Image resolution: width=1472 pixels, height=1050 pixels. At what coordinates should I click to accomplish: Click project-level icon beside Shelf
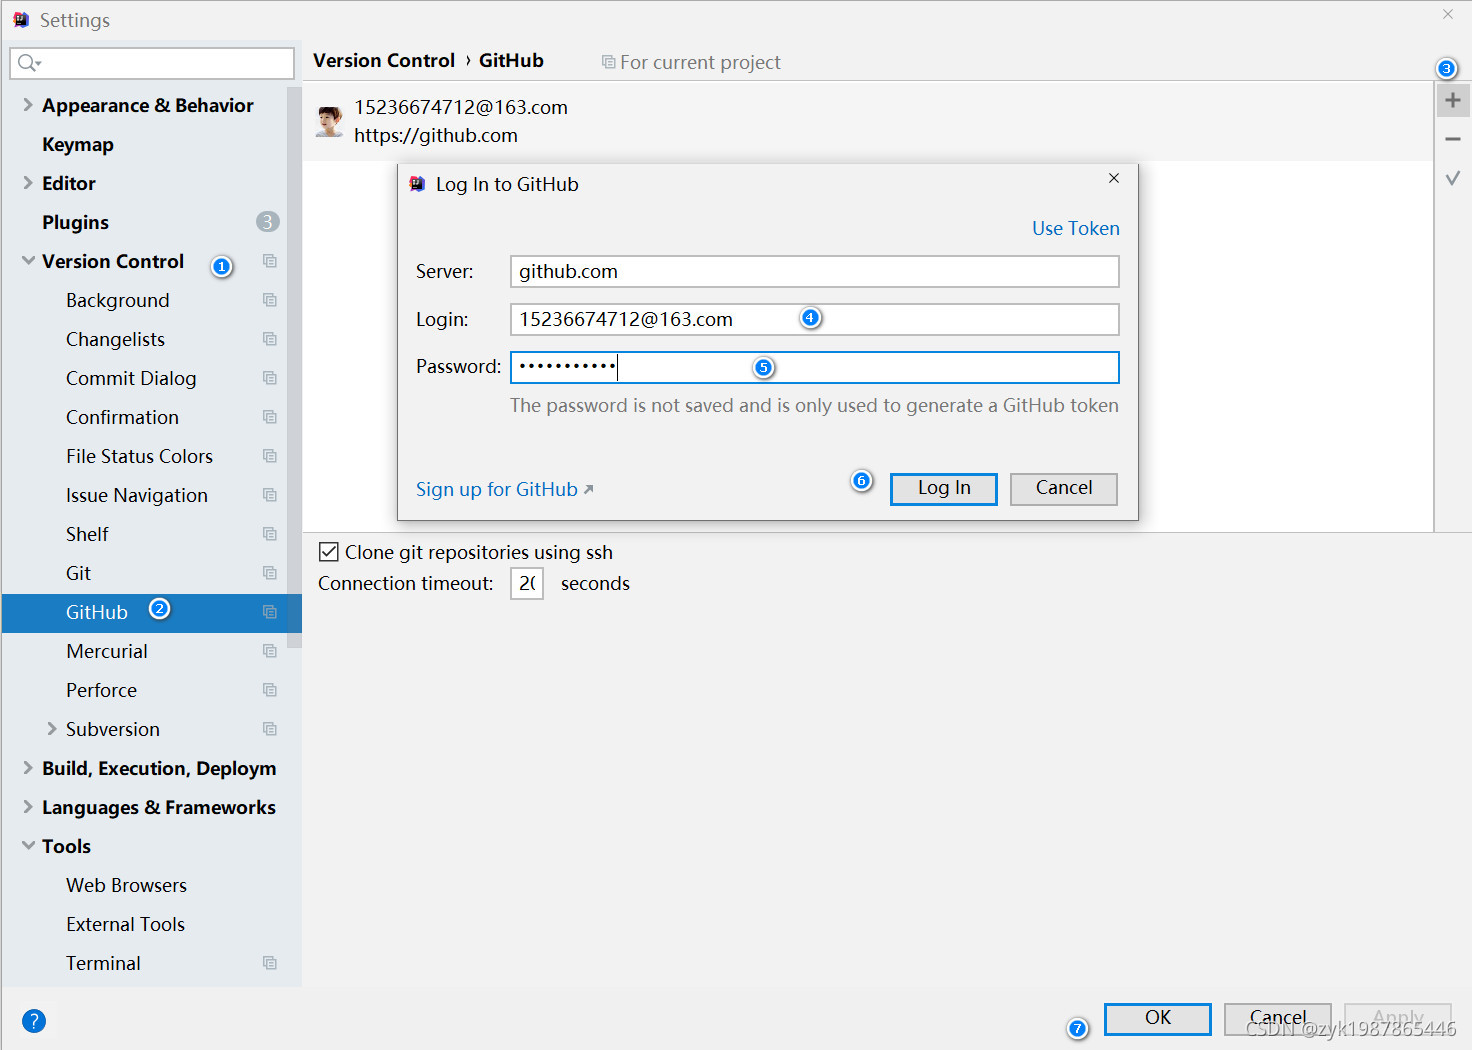coord(270,534)
